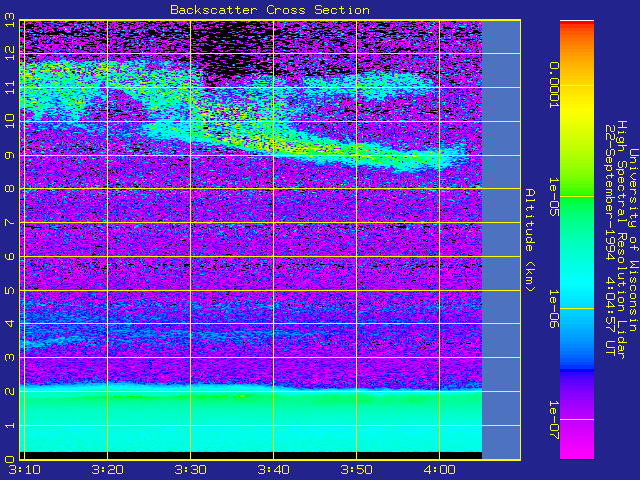The image size is (640, 480).
Task: Click the 3:50 time axis label
Action: [x=357, y=470]
